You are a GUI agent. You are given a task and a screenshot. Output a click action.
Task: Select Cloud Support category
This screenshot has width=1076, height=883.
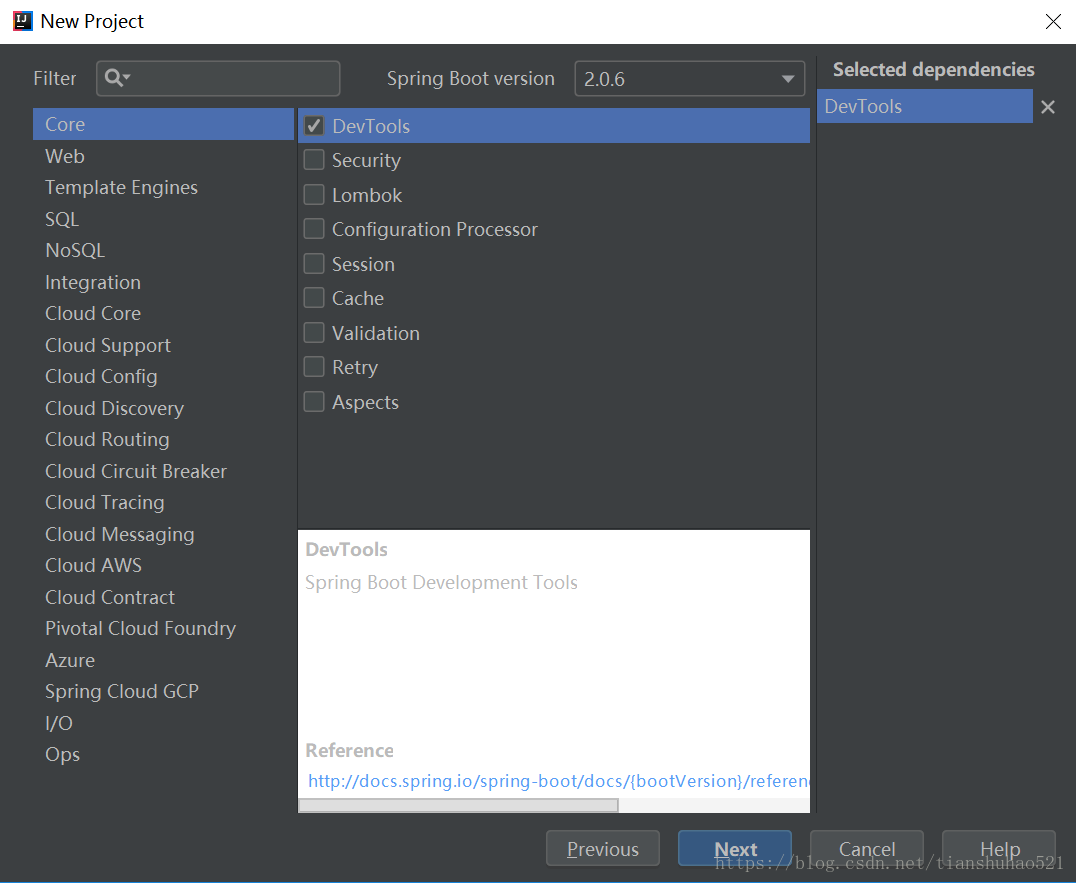(163, 345)
